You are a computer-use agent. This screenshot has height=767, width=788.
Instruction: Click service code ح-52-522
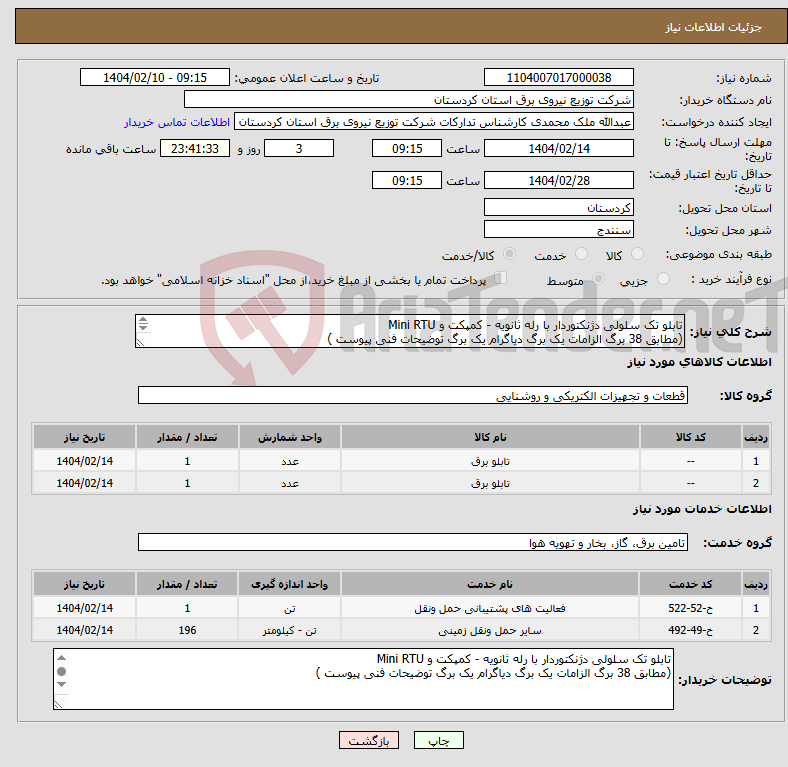point(691,608)
